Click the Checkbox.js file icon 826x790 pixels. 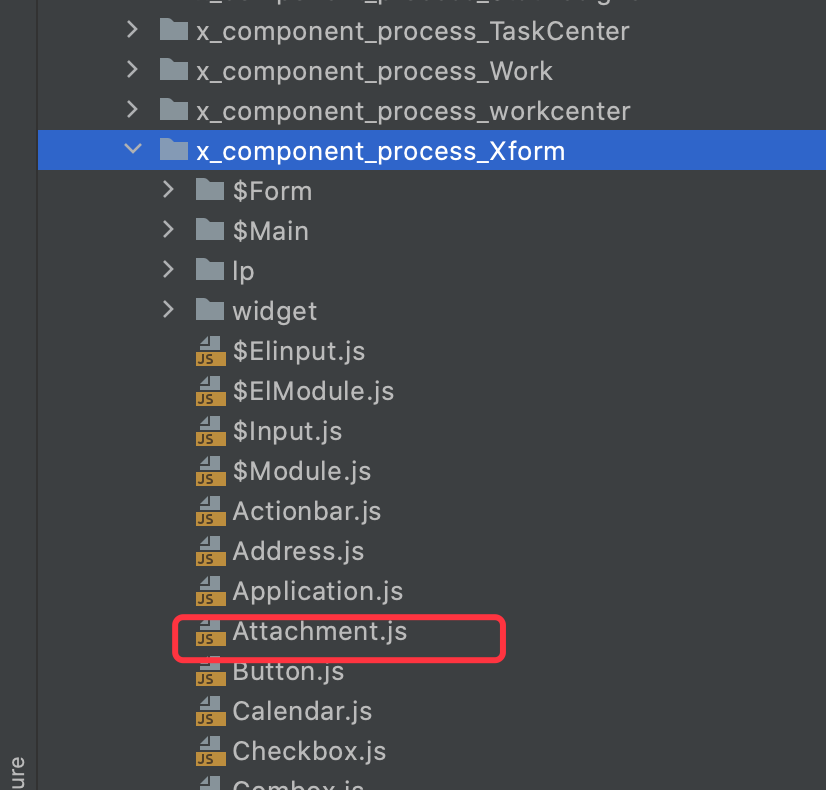click(x=208, y=753)
